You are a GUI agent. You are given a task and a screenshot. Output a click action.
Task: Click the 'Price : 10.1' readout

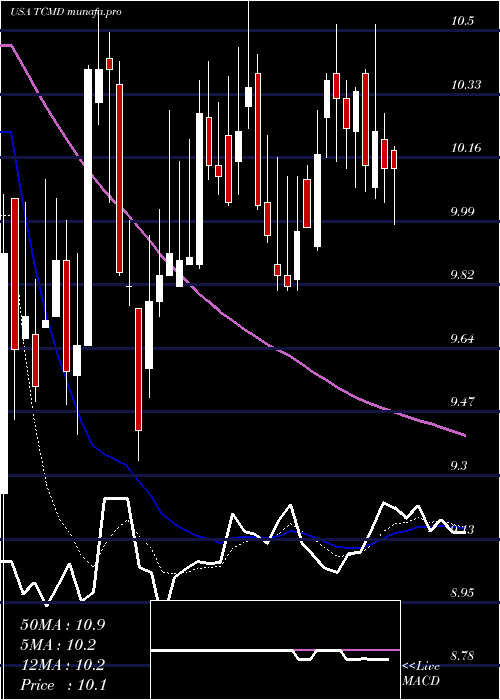[x=63, y=685]
